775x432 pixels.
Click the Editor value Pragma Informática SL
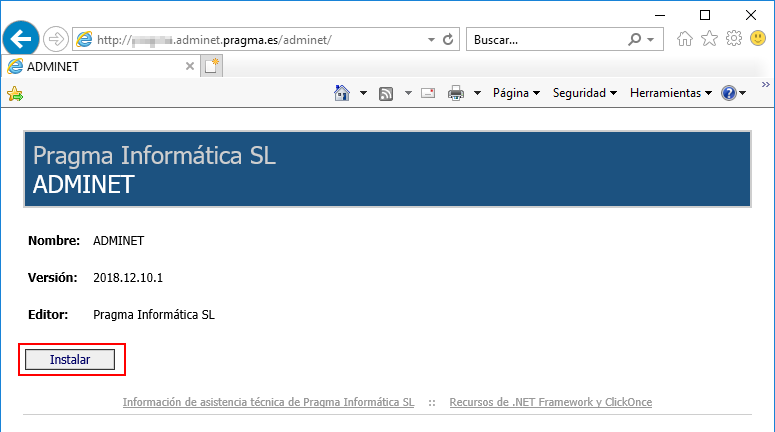(154, 315)
